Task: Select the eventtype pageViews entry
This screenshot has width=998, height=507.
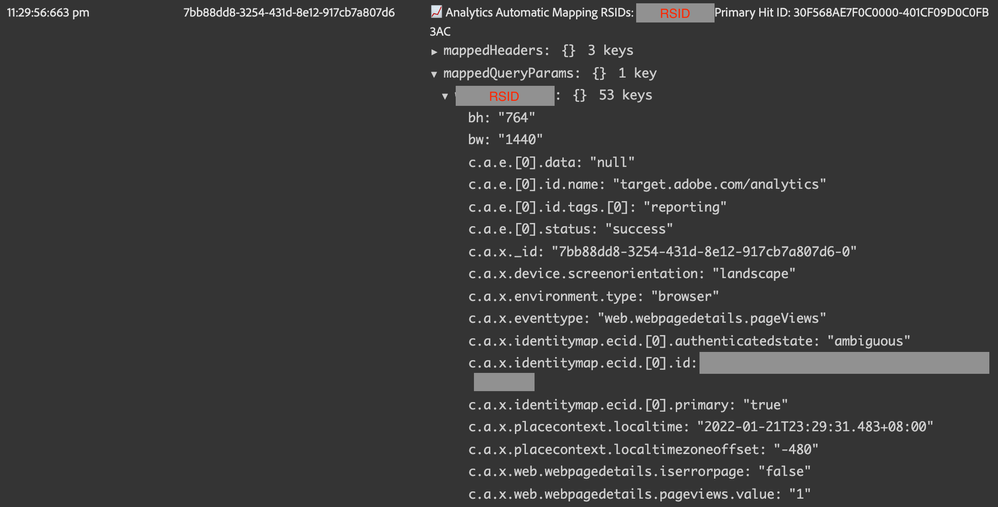Action: 647,318
